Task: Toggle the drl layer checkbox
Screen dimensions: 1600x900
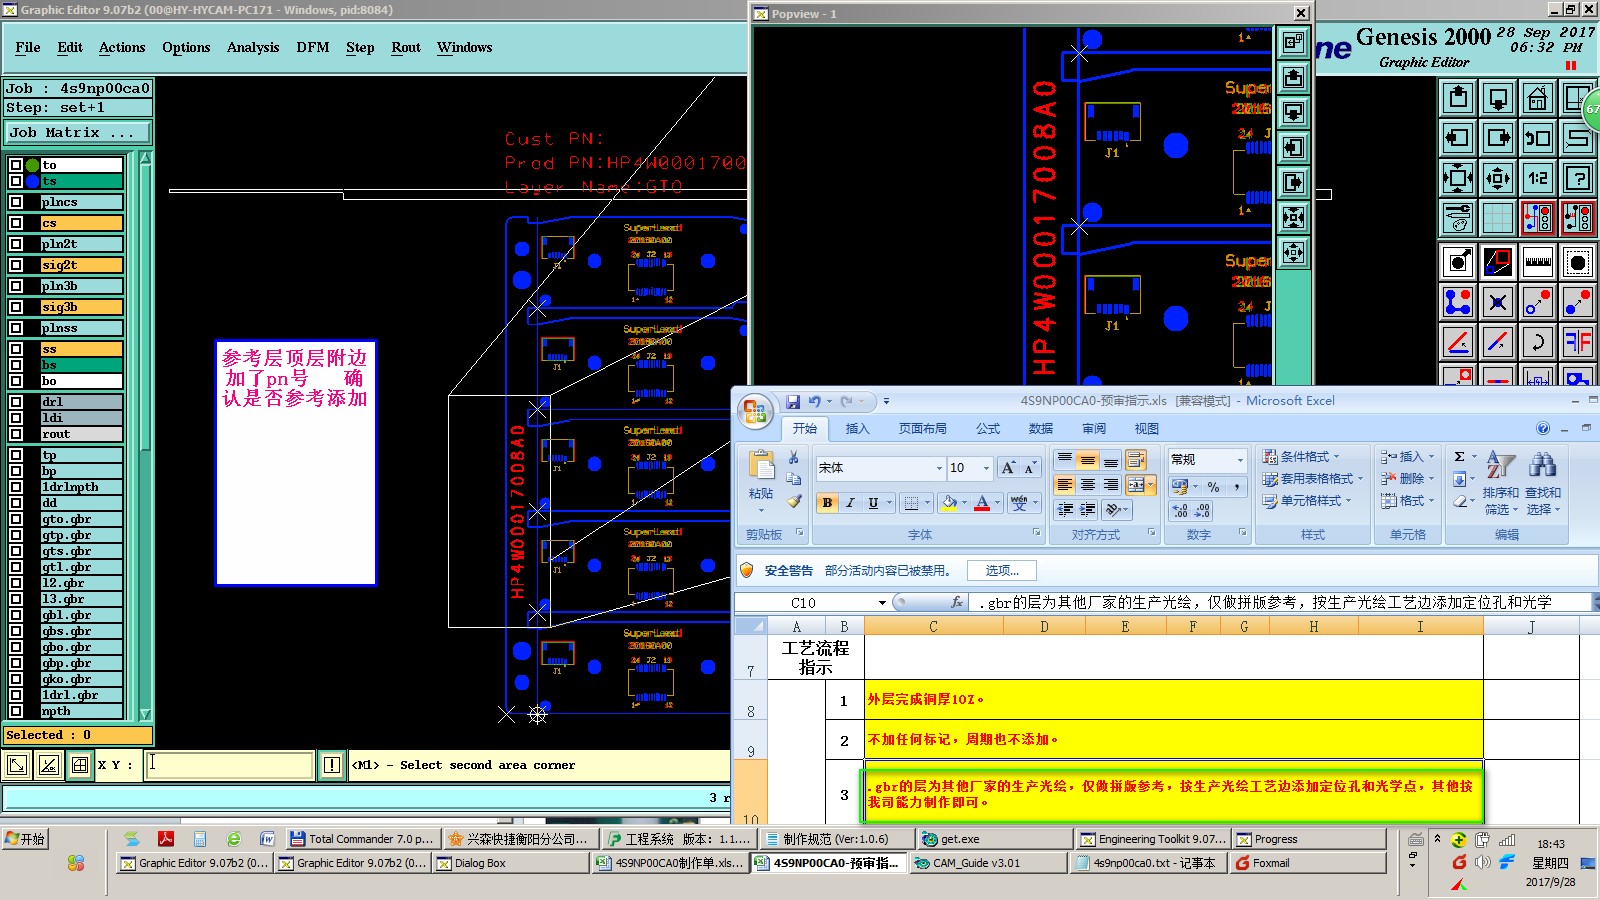Action: (x=16, y=402)
